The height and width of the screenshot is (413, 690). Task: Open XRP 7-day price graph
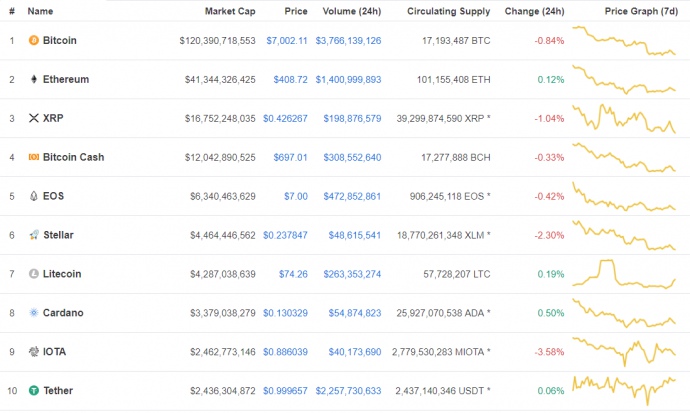pos(624,118)
